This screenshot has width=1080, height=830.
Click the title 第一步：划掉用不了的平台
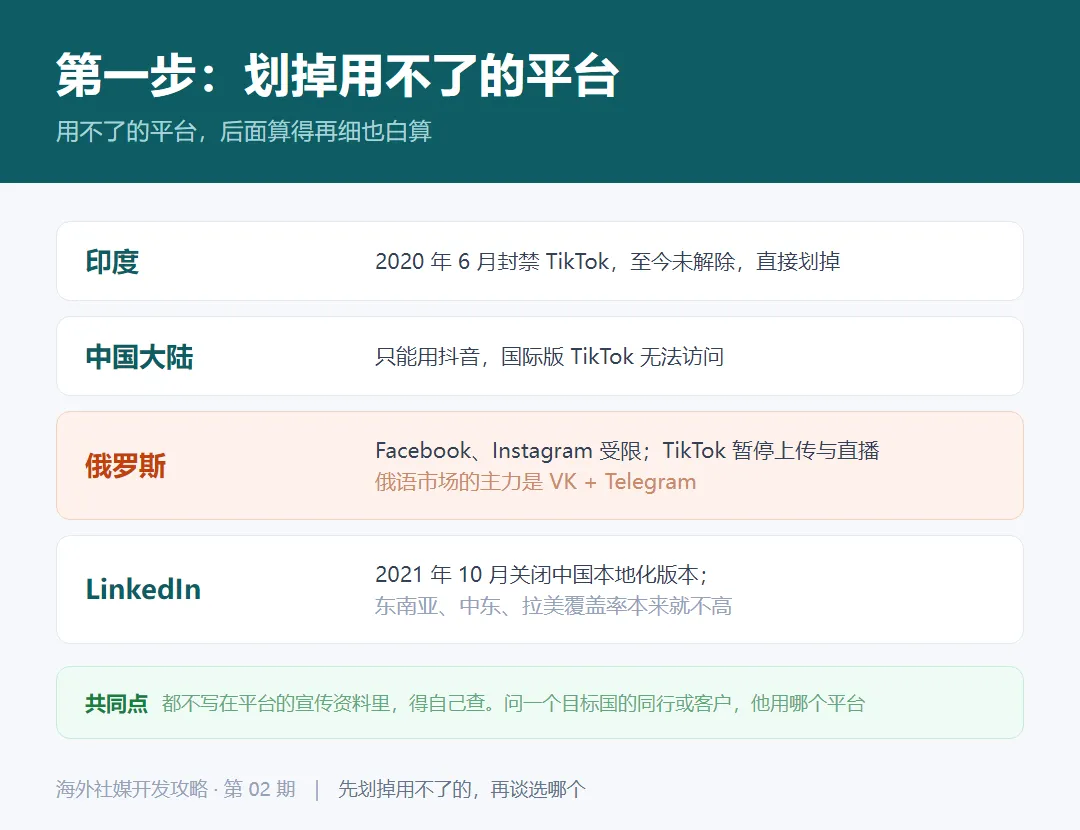pyautogui.click(x=338, y=75)
